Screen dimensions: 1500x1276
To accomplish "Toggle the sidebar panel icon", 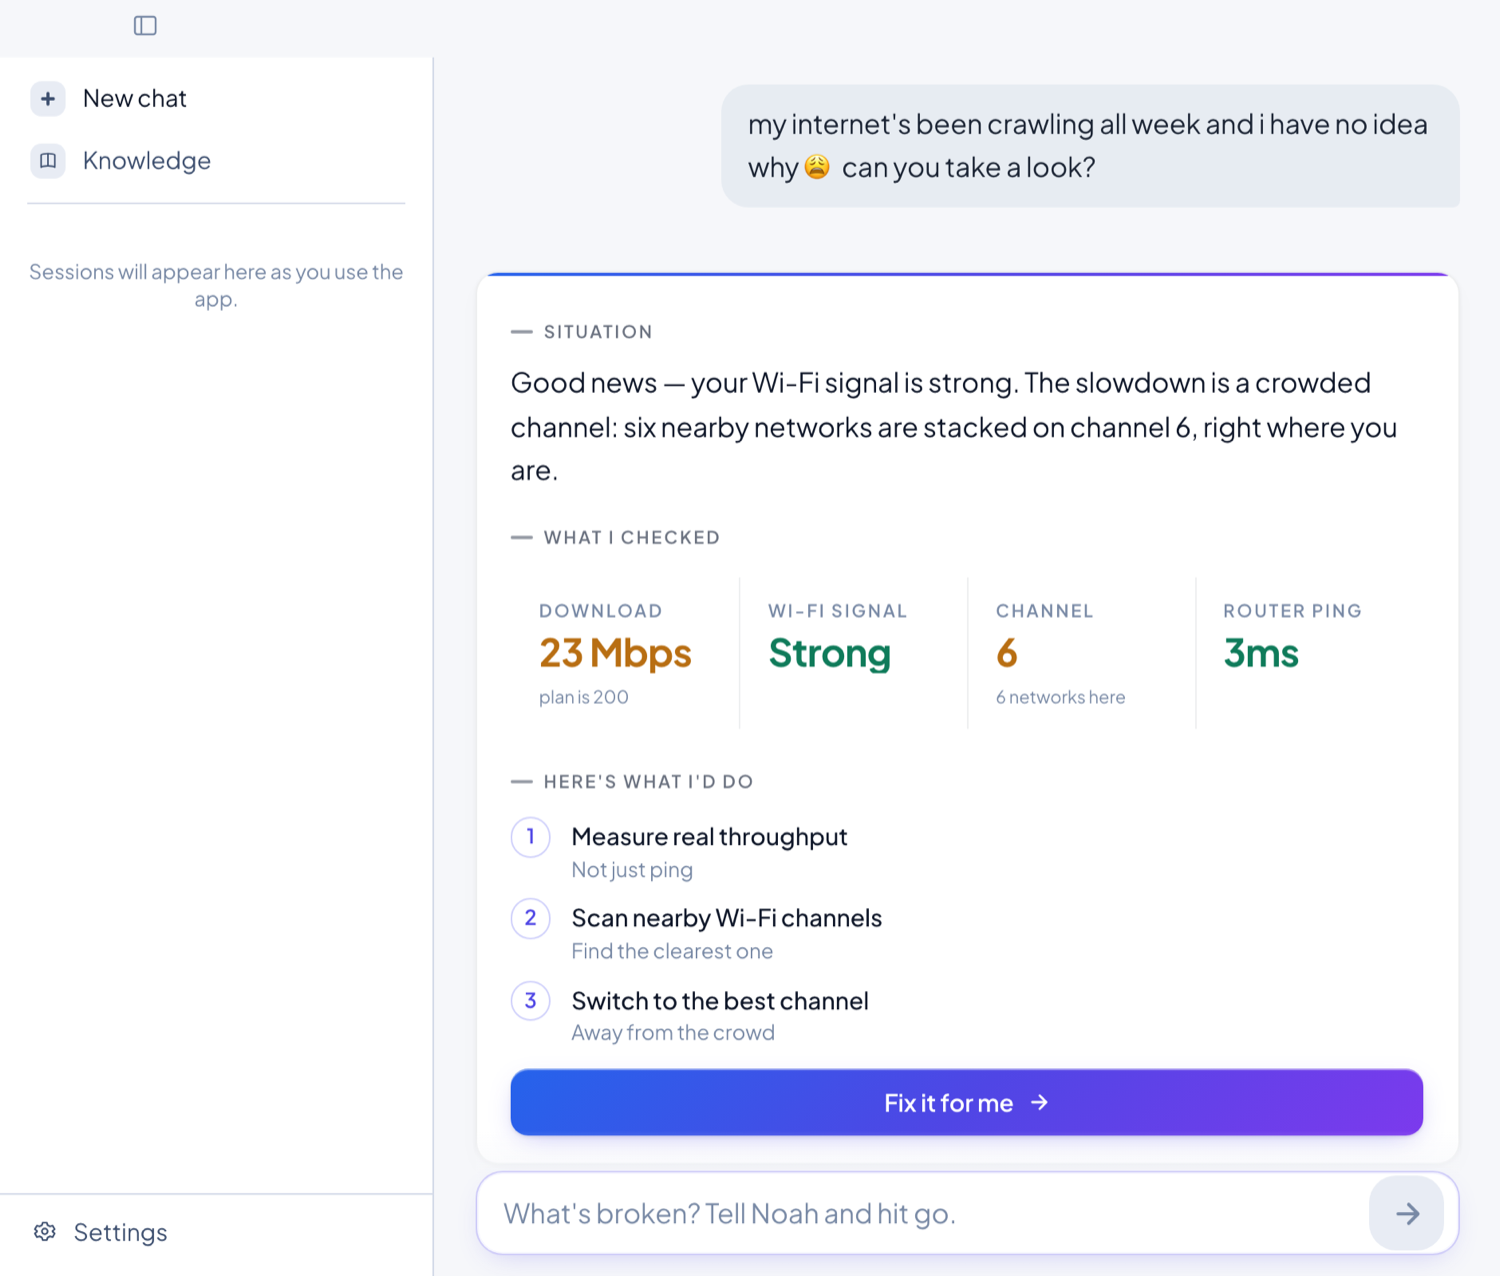I will pyautogui.click(x=145, y=25).
